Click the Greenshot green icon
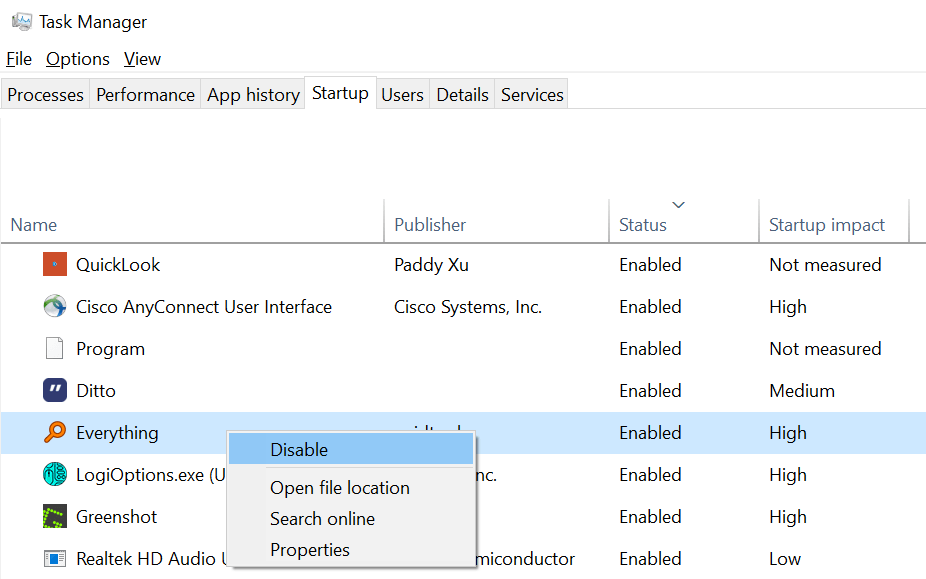This screenshot has height=579, width=926. pos(54,517)
